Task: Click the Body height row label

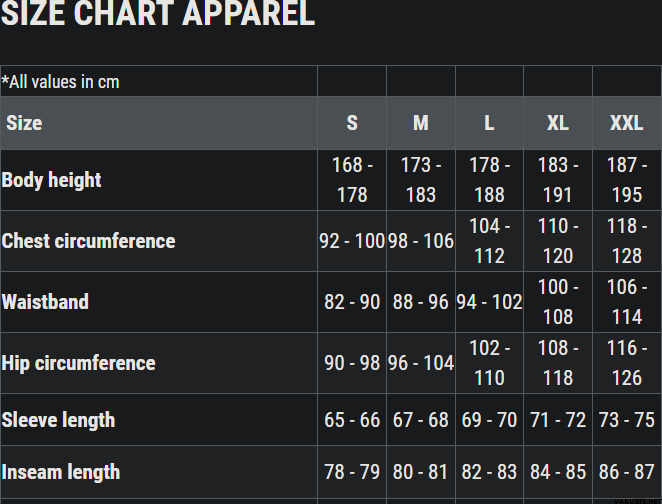Action: pyautogui.click(x=52, y=180)
